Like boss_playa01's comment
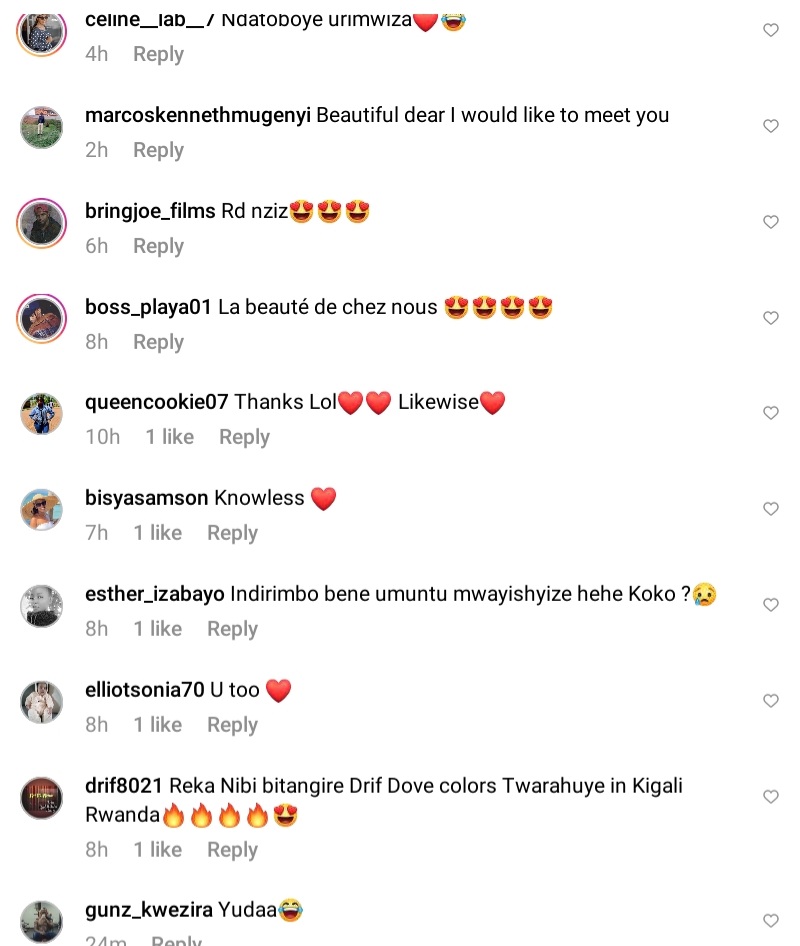The height and width of the screenshot is (946, 800). tap(771, 318)
